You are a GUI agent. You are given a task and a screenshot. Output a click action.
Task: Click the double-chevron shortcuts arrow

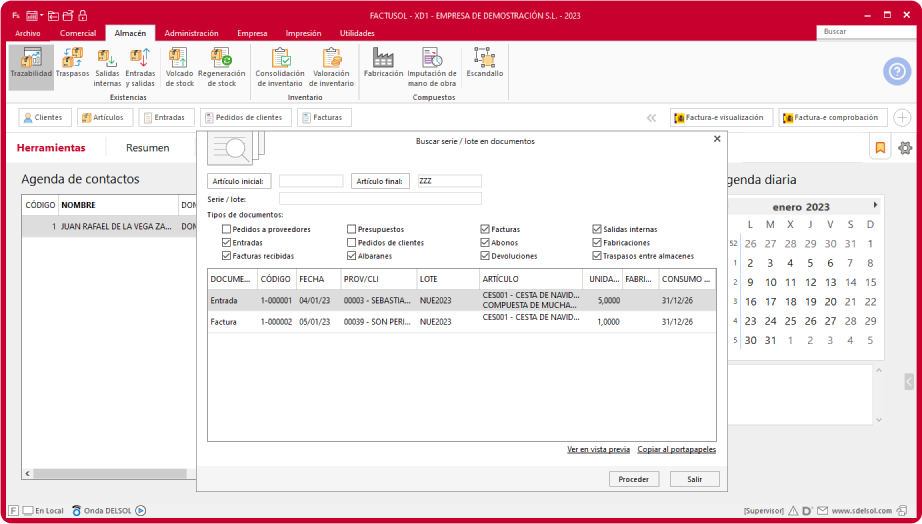click(652, 118)
